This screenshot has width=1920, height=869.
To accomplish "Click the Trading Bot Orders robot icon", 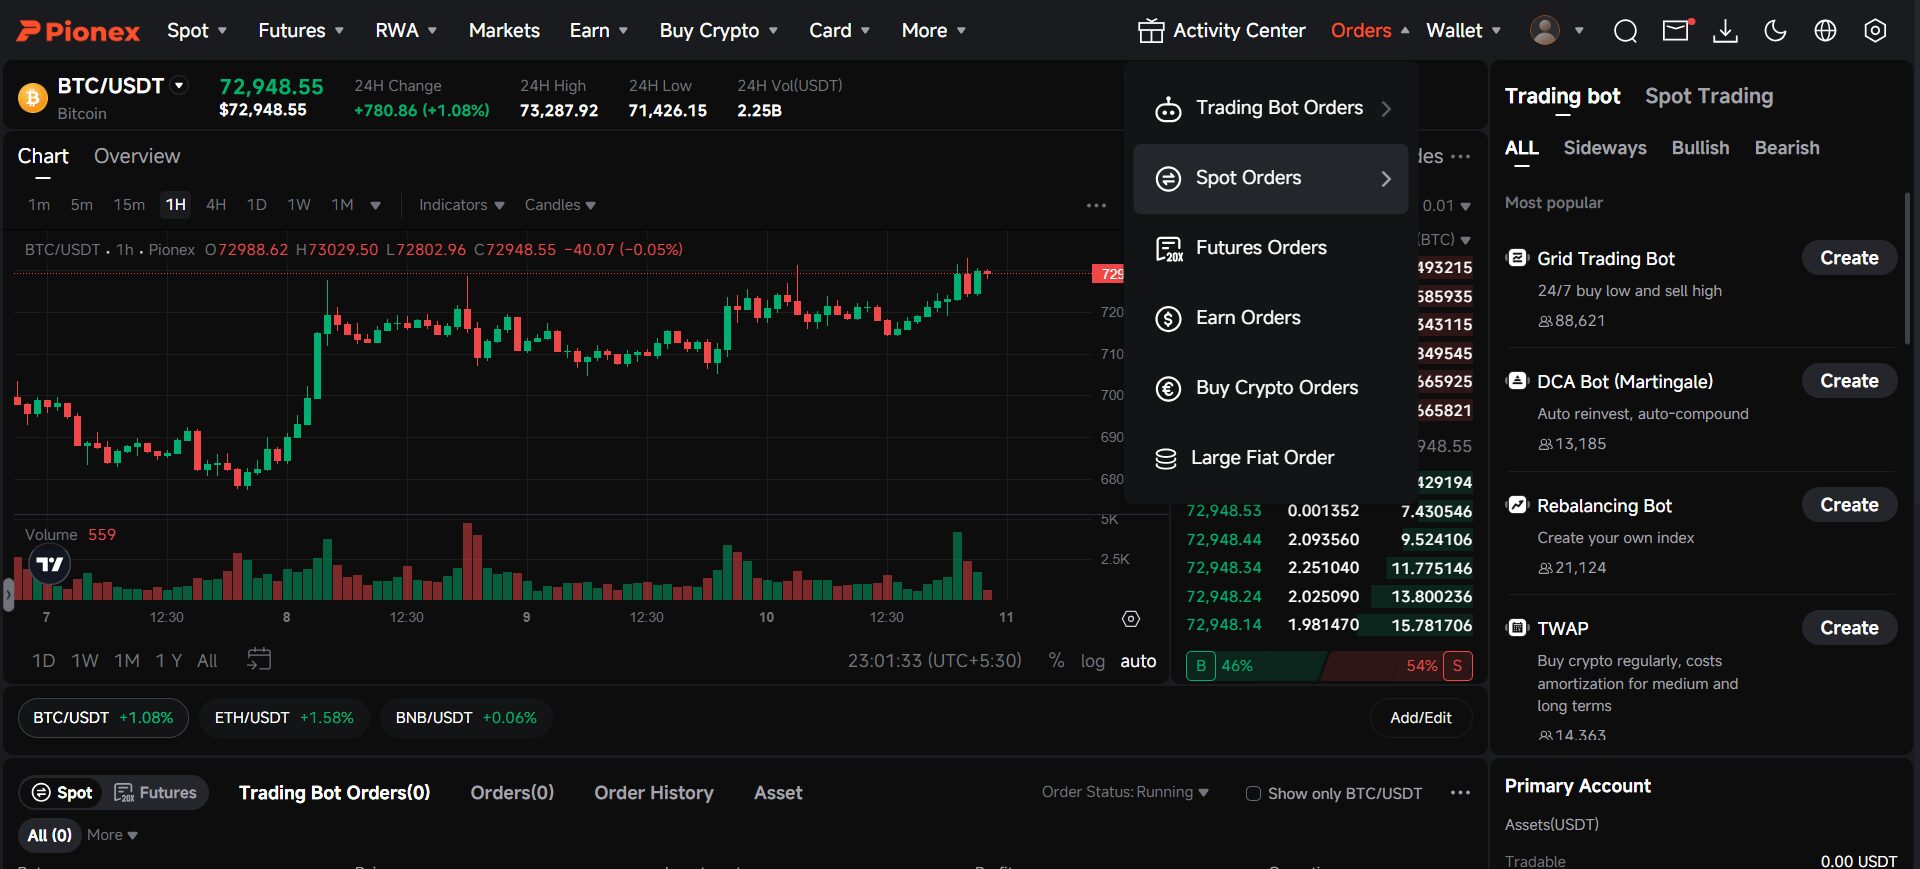I will tap(1168, 109).
